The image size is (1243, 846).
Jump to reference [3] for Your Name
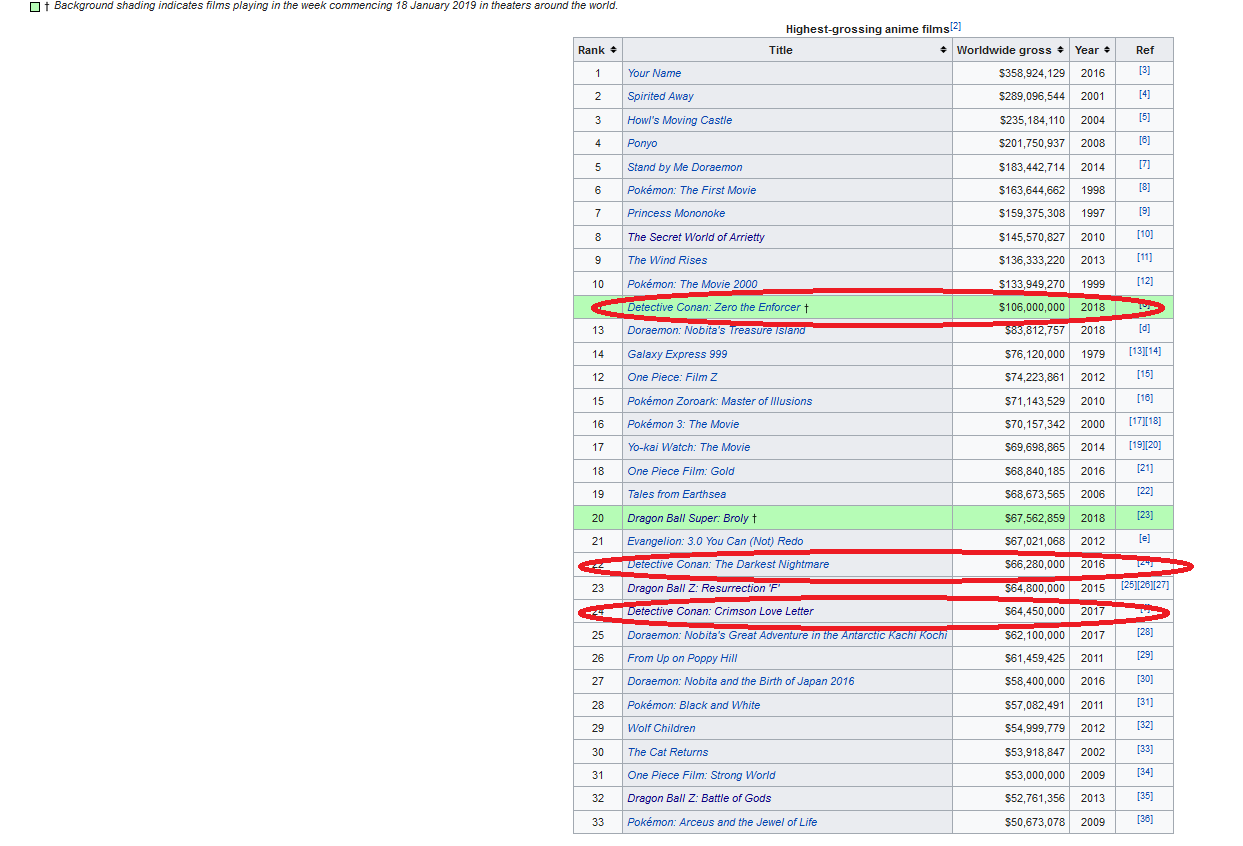(1144, 71)
